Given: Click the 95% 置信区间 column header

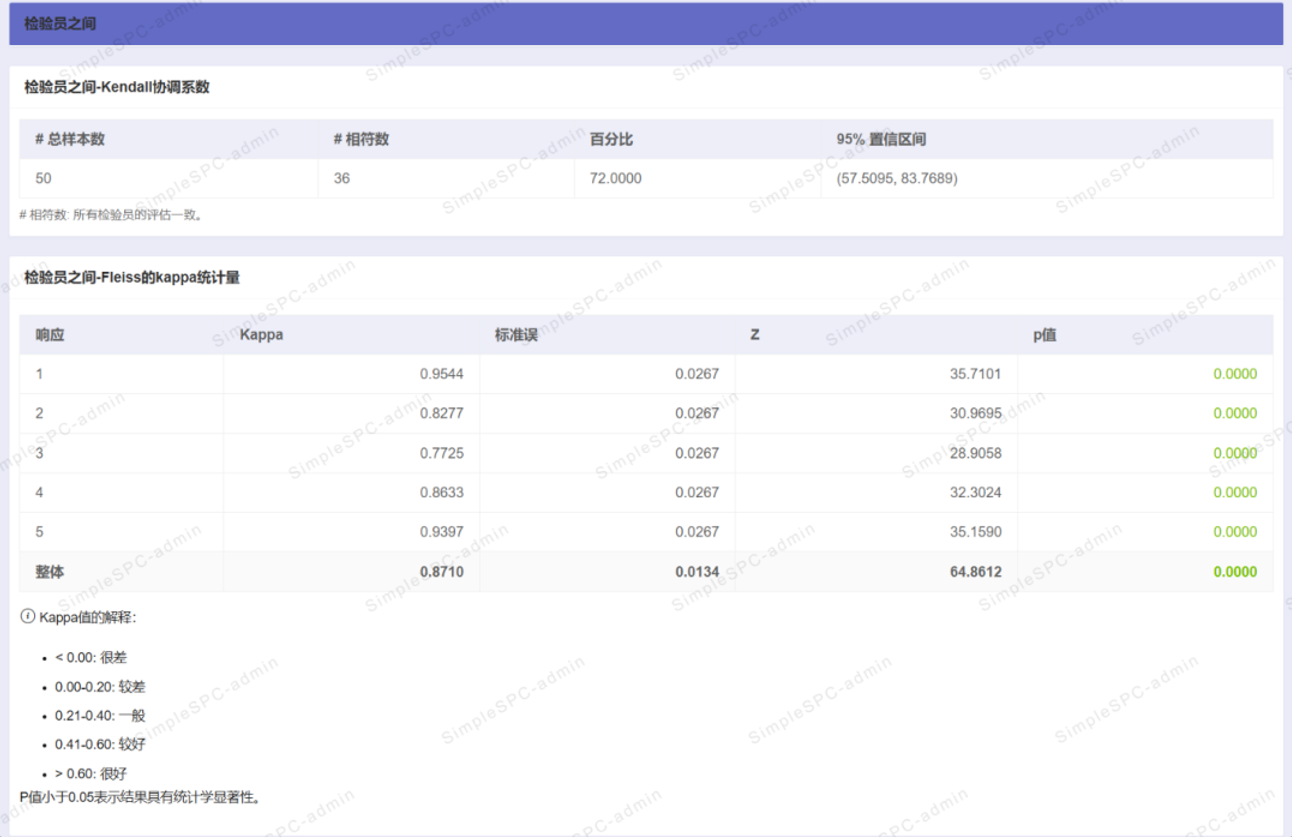Looking at the screenshot, I should tap(881, 140).
